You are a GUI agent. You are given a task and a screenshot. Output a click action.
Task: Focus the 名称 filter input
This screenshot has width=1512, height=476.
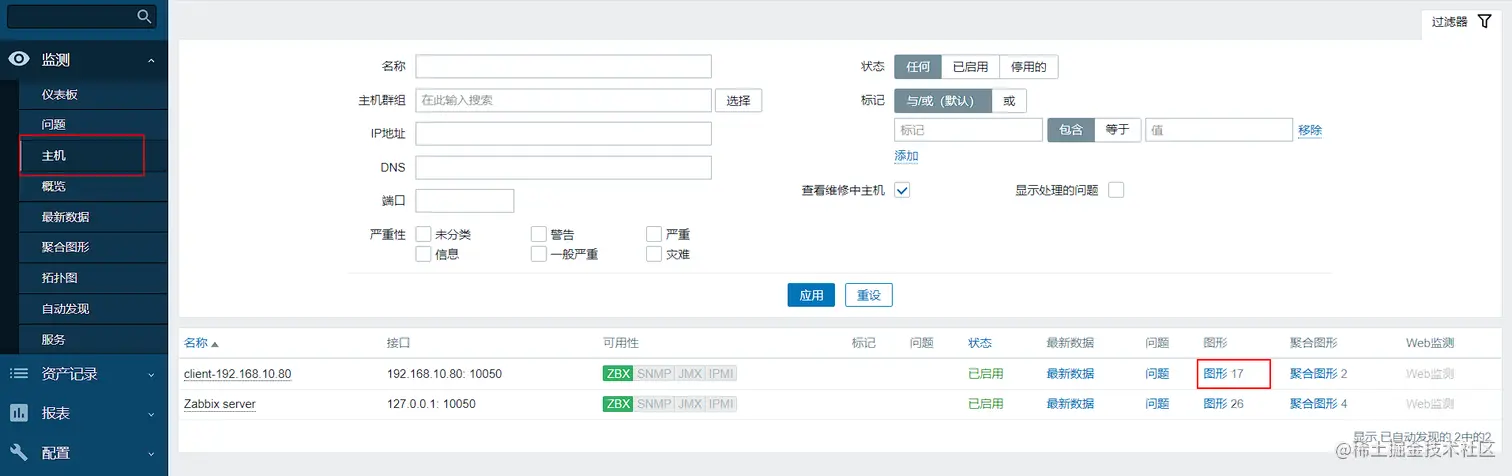tap(563, 66)
